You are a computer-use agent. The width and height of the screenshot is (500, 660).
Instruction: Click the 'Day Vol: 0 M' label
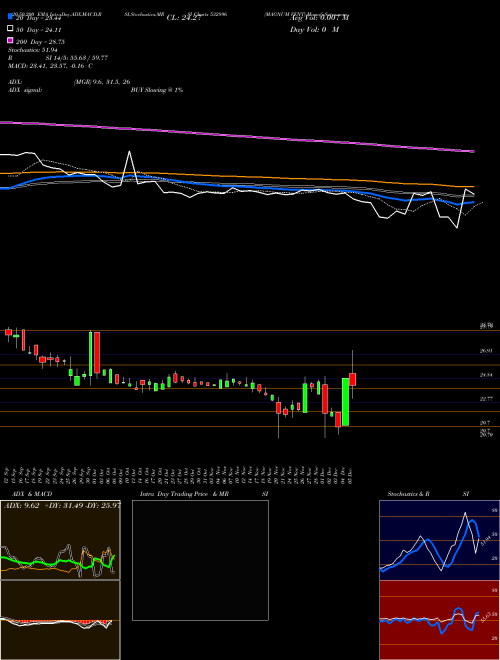(314, 30)
